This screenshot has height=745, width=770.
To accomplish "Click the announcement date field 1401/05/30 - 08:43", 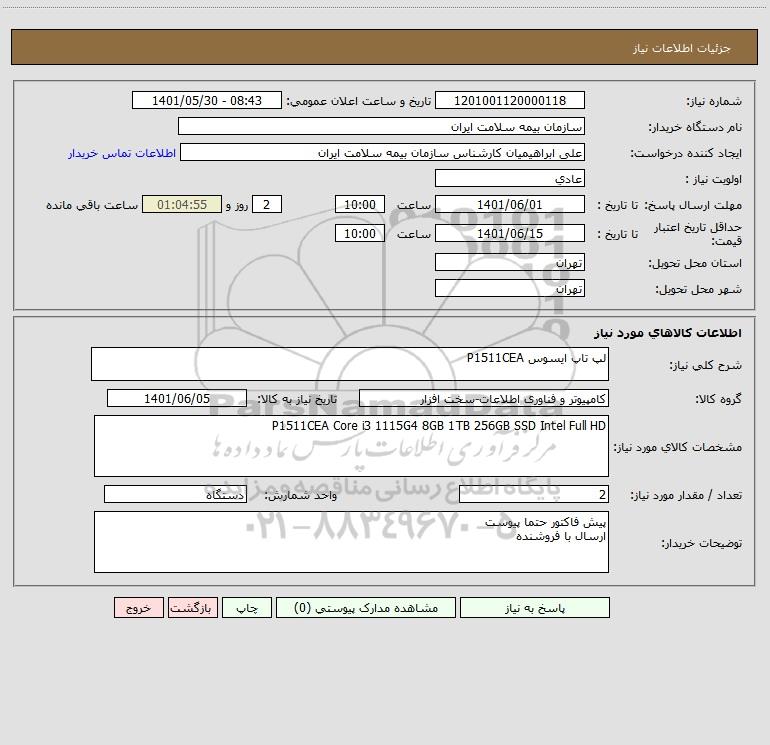I will (207, 100).
